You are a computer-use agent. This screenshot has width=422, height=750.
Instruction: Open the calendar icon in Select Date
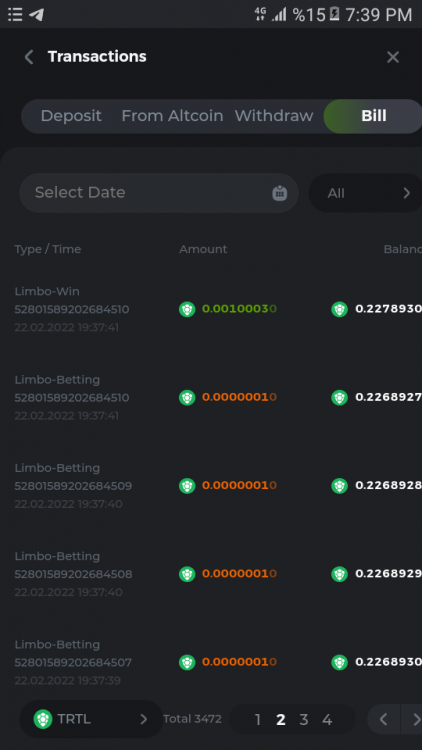click(279, 193)
